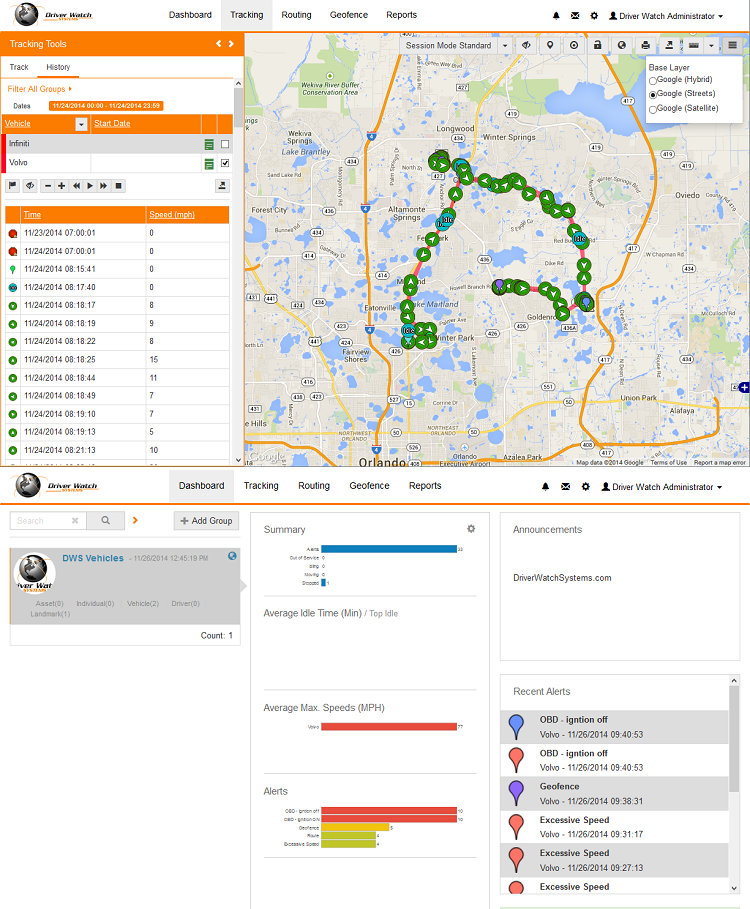Screen dimensions: 750x909
Task: Open Tracking in the lower dashboard navigation
Action: click(261, 486)
